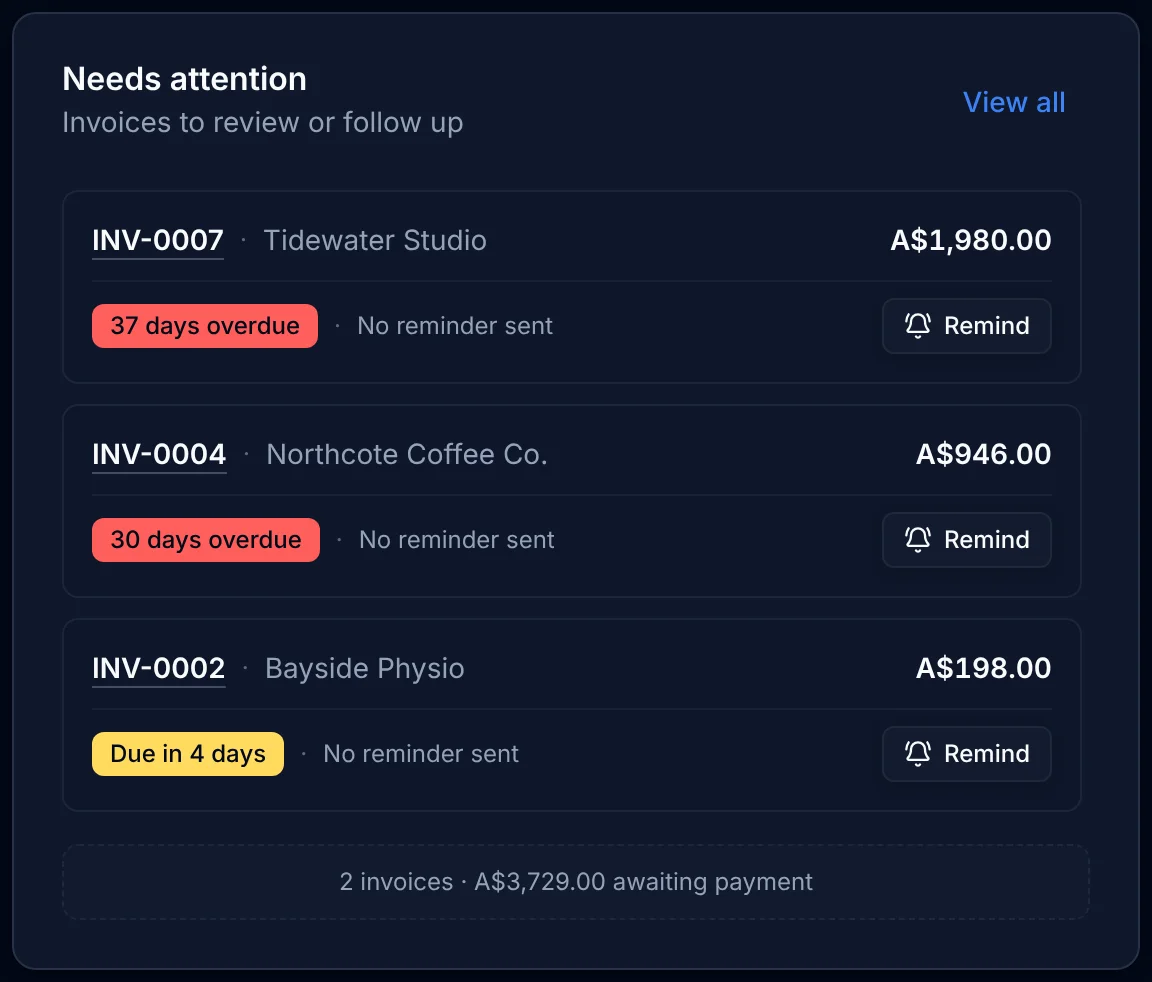Click the Remind label in the INV-0002 row

point(987,753)
